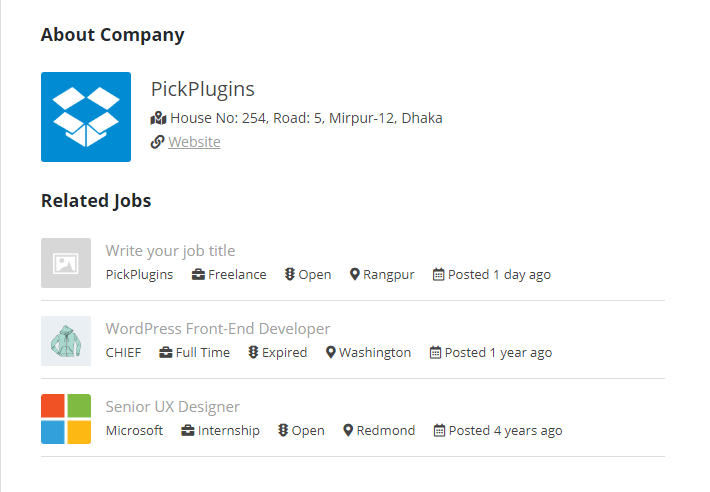This screenshot has height=492, width=710.
Task: Click the status icon beside Expired
Action: coord(253,352)
